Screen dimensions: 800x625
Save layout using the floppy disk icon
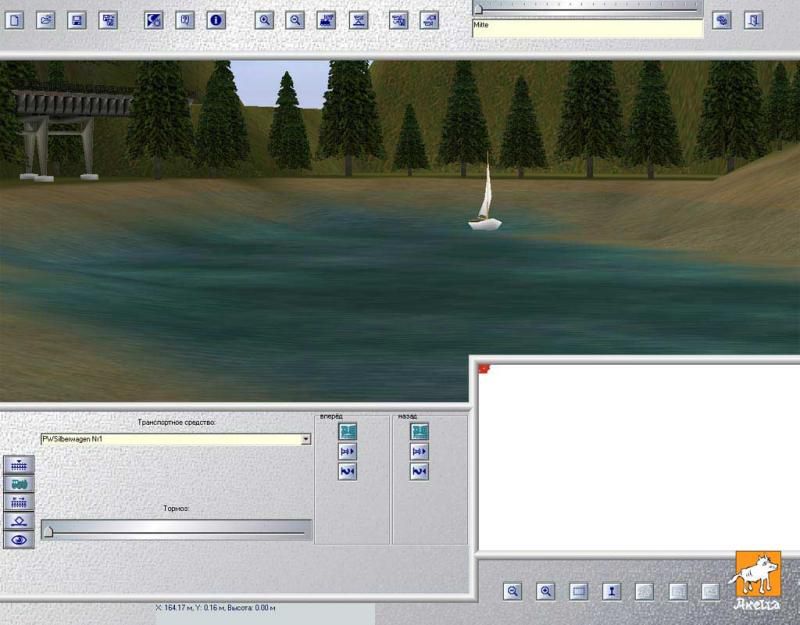(77, 20)
